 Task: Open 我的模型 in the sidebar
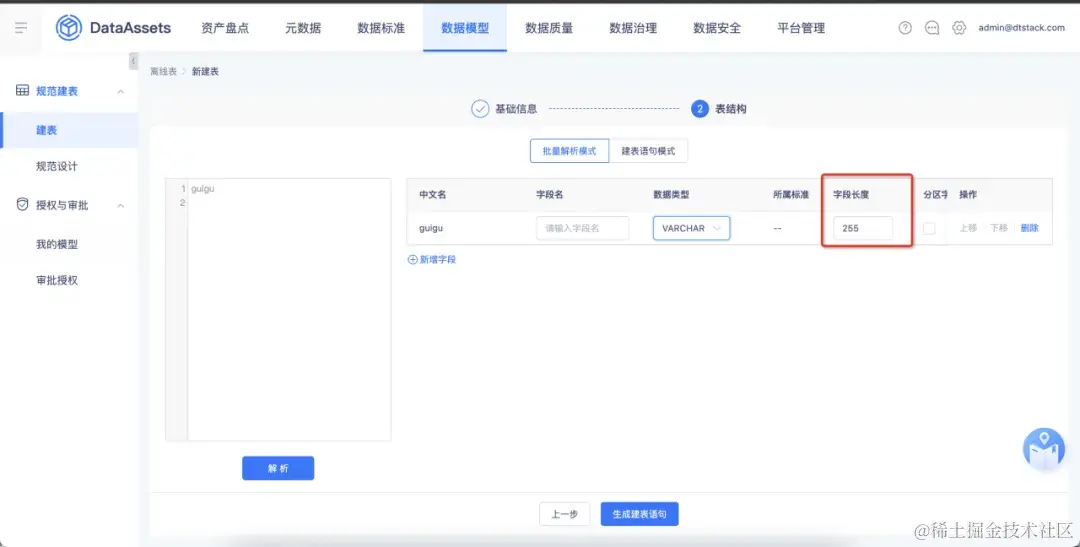pos(57,244)
